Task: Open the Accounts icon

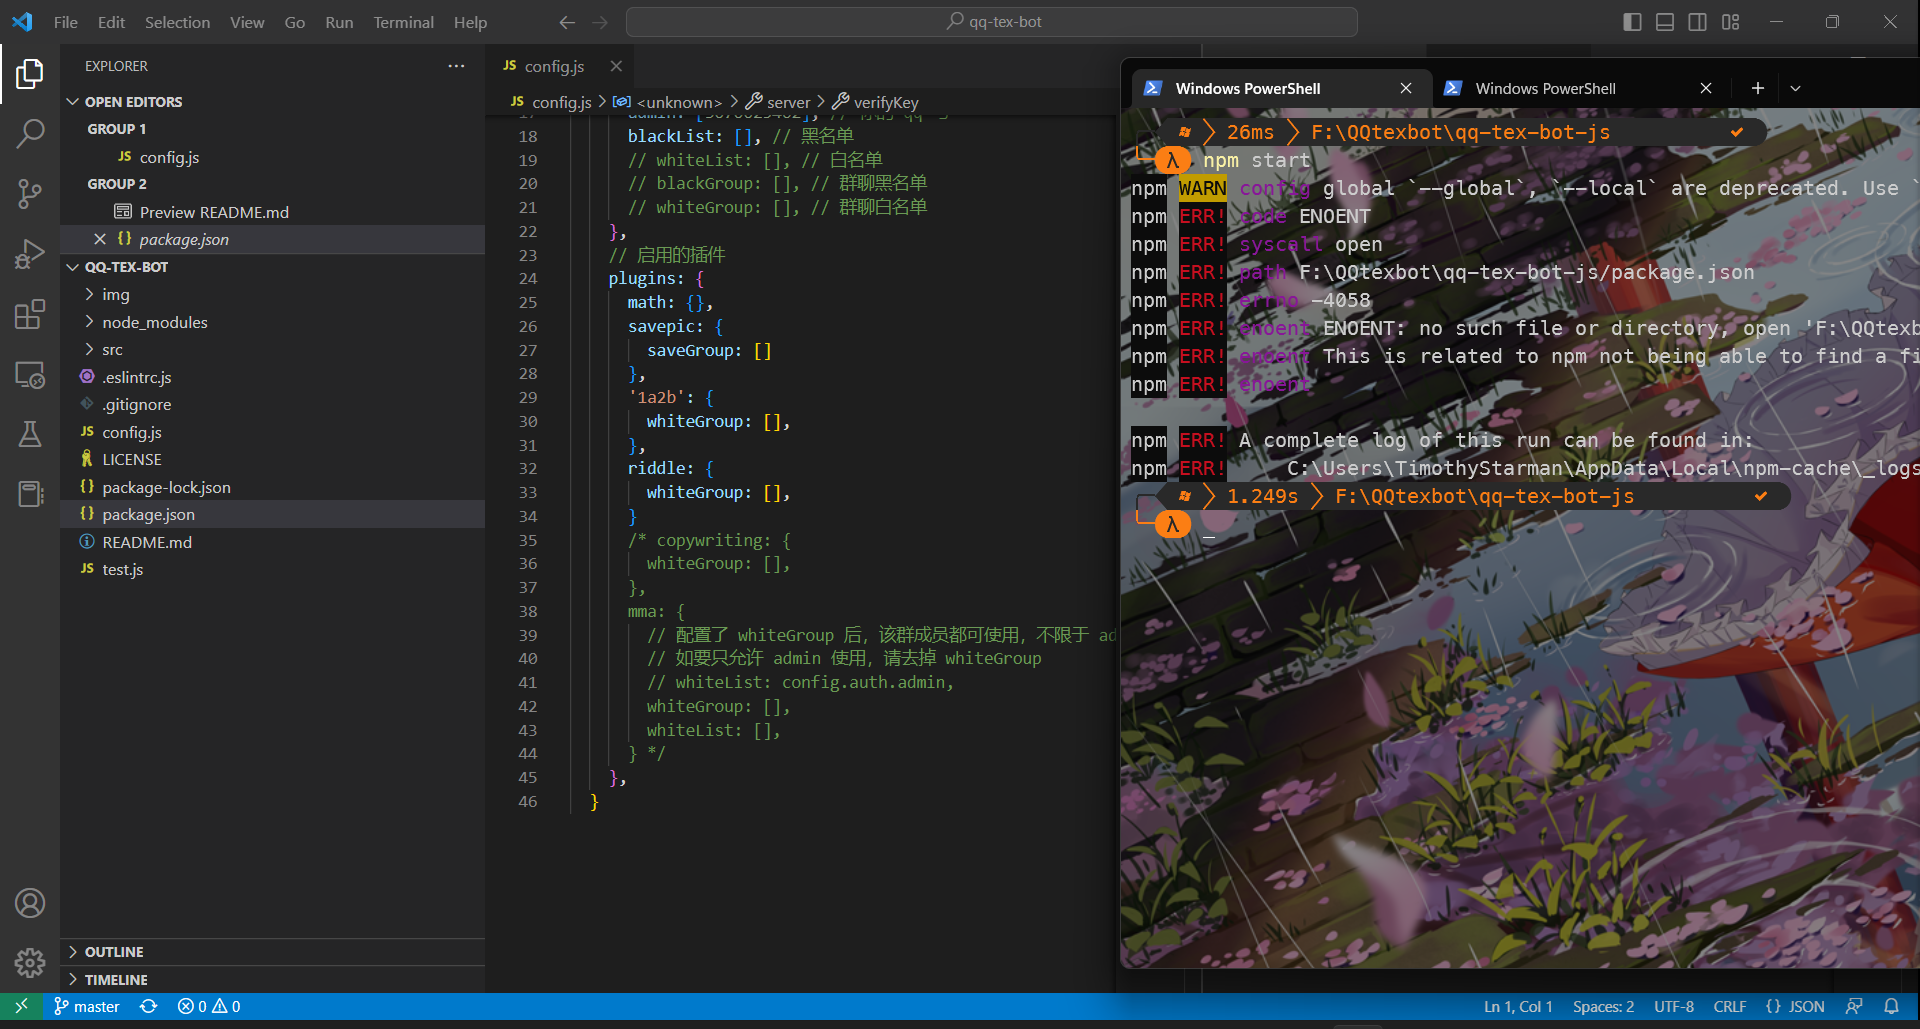Action: click(30, 902)
